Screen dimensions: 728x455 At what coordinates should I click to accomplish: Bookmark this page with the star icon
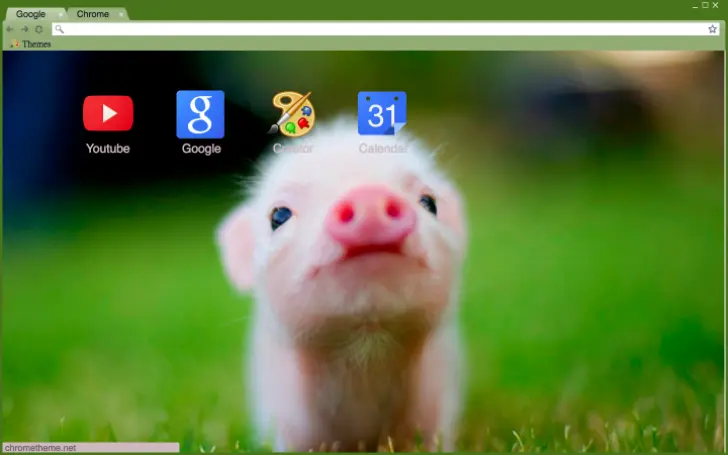(712, 29)
